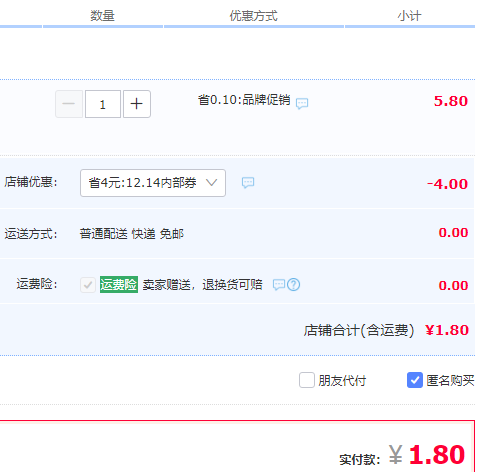Click chat bubble icon in 运费险 row

pyautogui.click(x=279, y=285)
